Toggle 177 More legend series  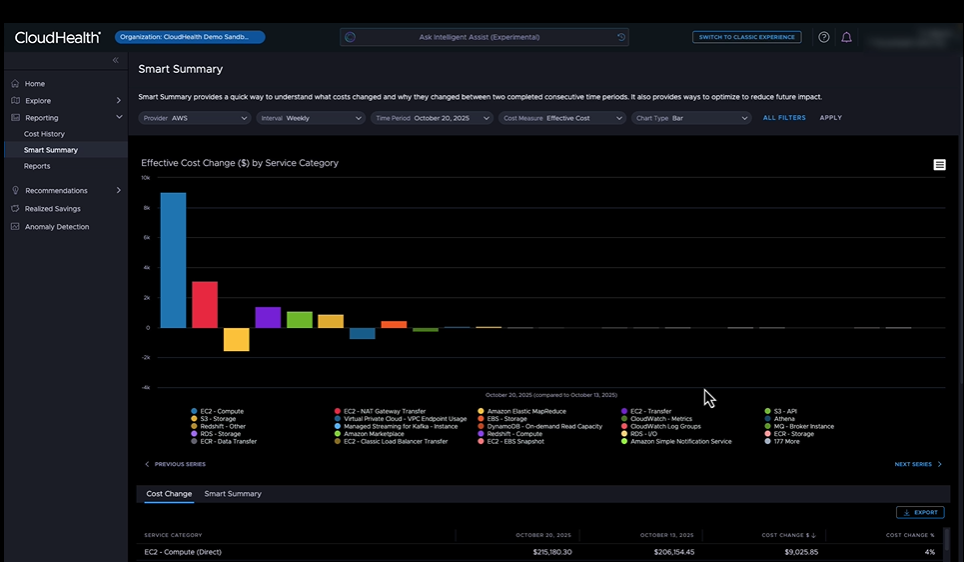coord(782,441)
